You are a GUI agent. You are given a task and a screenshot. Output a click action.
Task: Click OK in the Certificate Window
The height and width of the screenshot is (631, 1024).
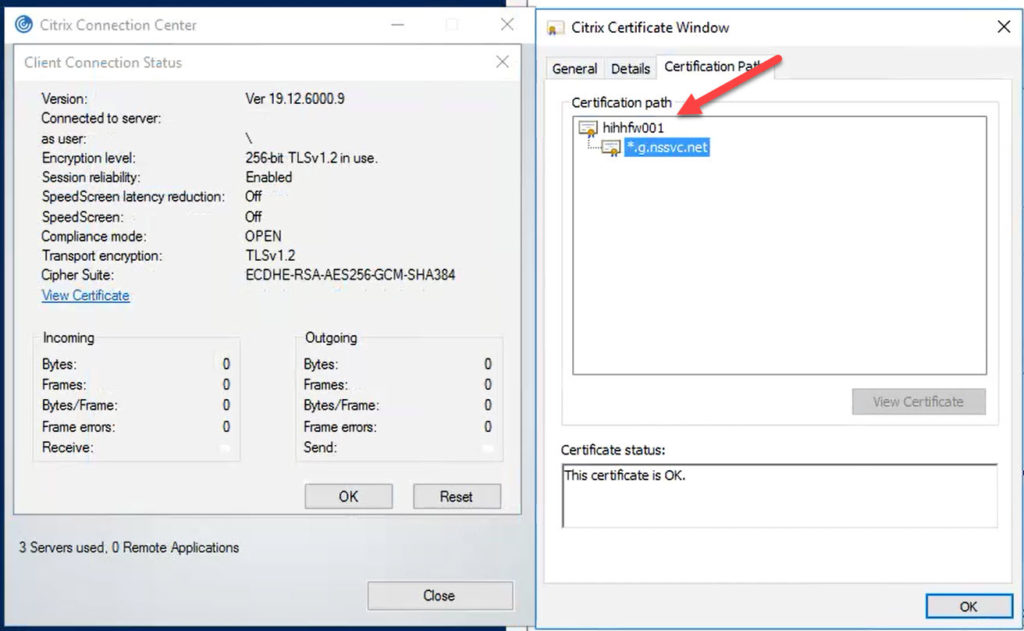(x=967, y=606)
